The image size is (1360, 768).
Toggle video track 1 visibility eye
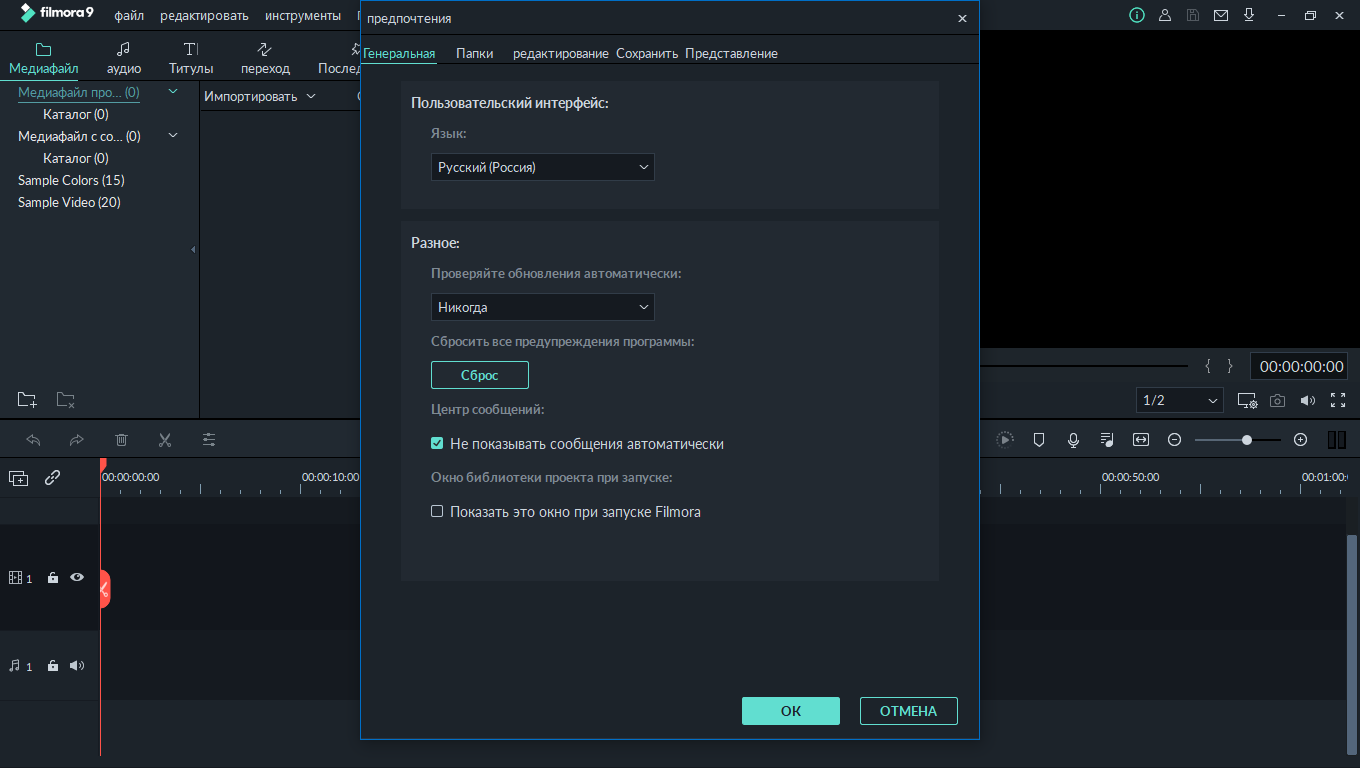pos(77,578)
